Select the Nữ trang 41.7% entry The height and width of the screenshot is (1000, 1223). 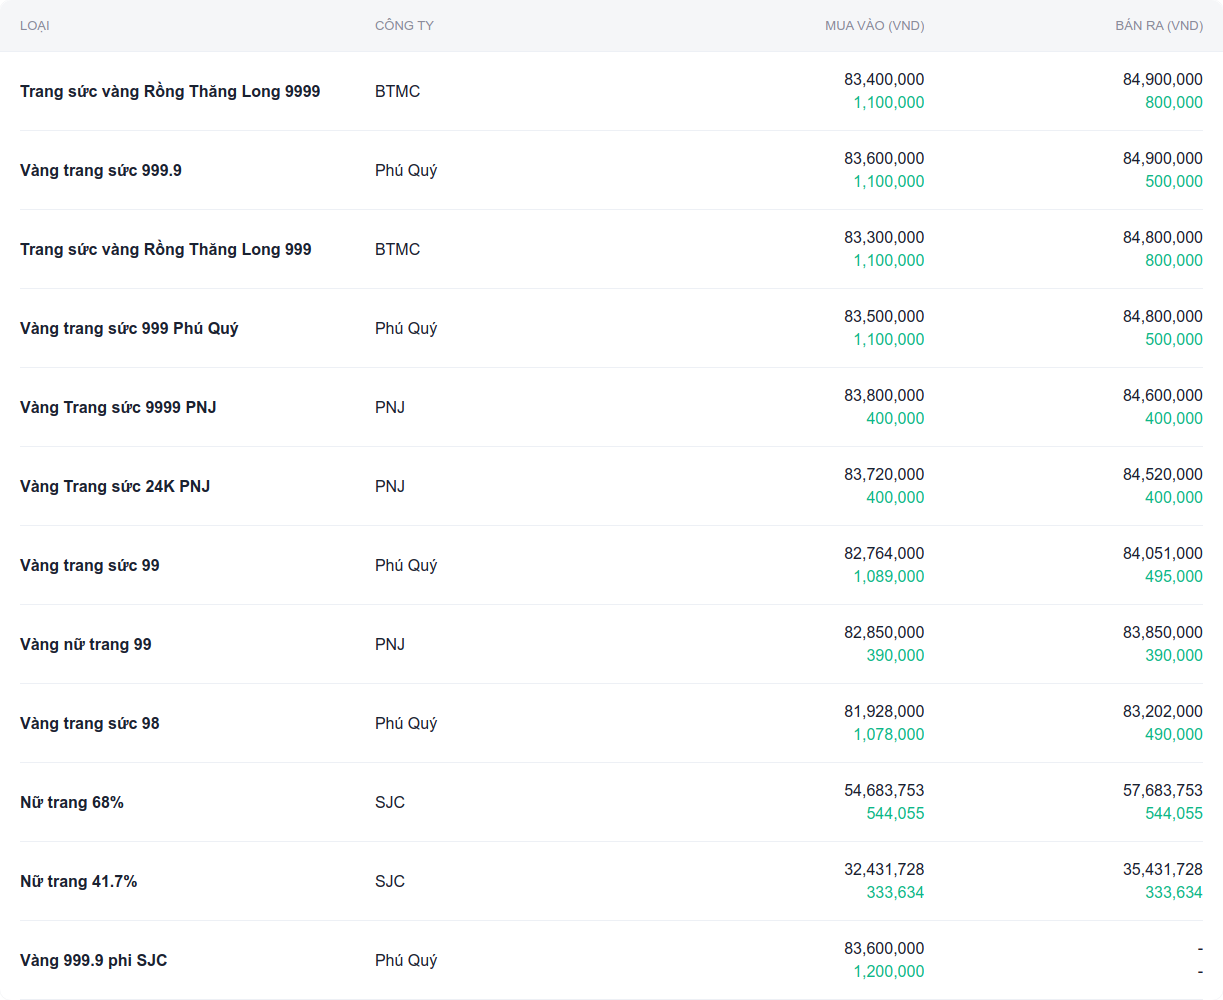[x=79, y=881]
